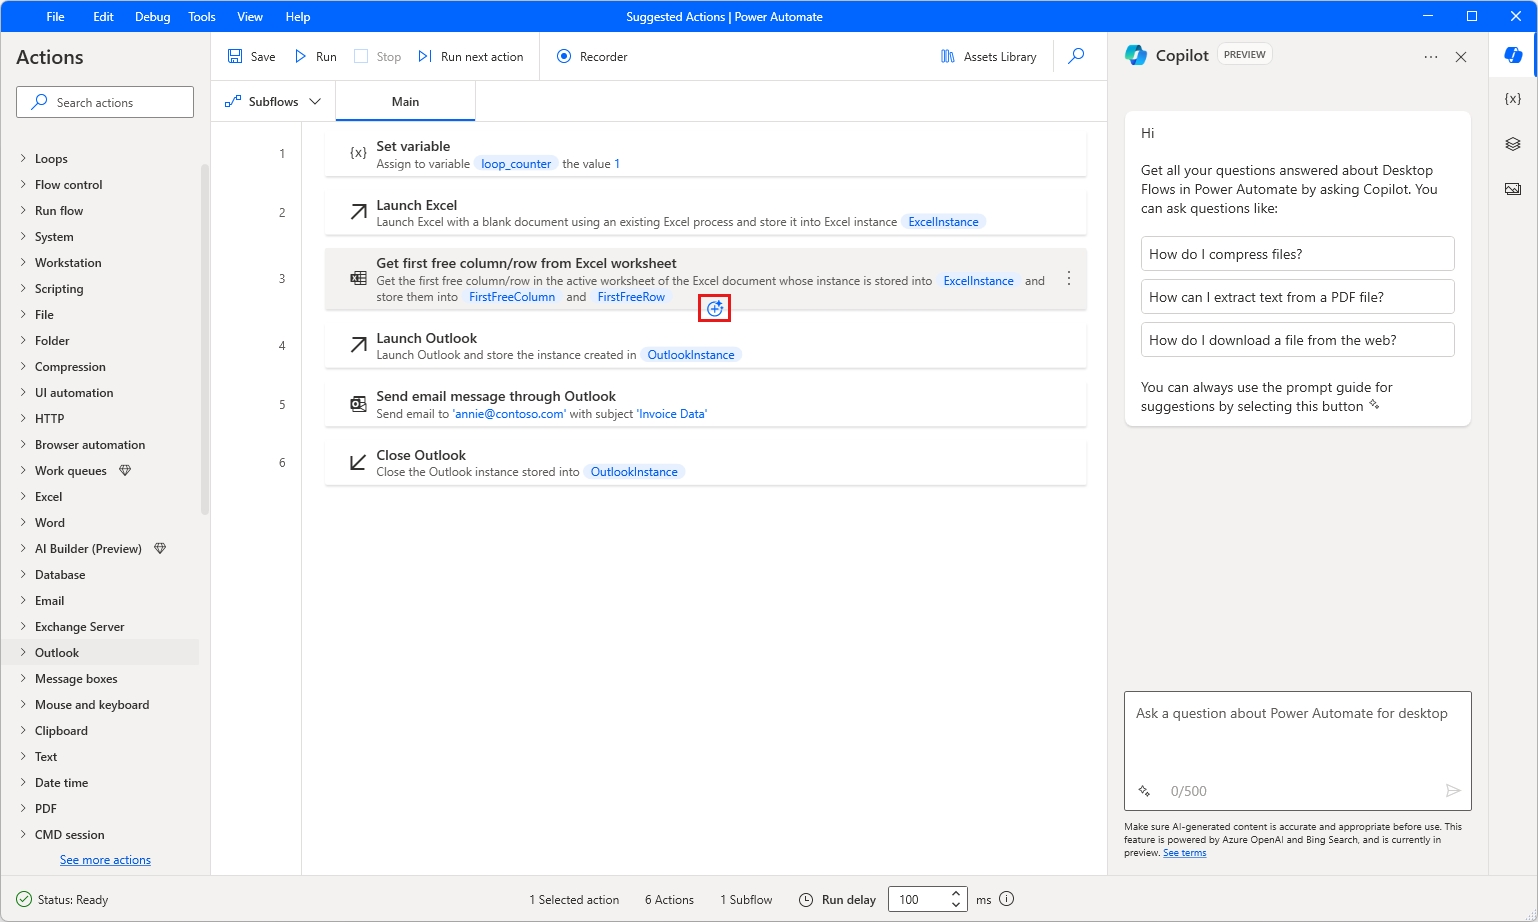Viewport: 1538px width, 922px height.
Task: Click the Stop toolbar button
Action: [378, 57]
